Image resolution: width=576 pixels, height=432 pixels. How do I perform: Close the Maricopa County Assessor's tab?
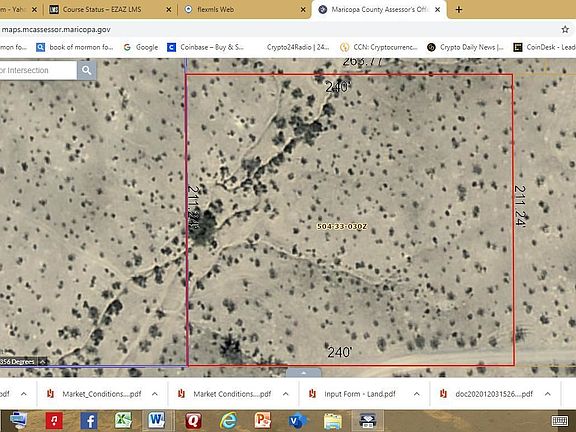[x=438, y=10]
